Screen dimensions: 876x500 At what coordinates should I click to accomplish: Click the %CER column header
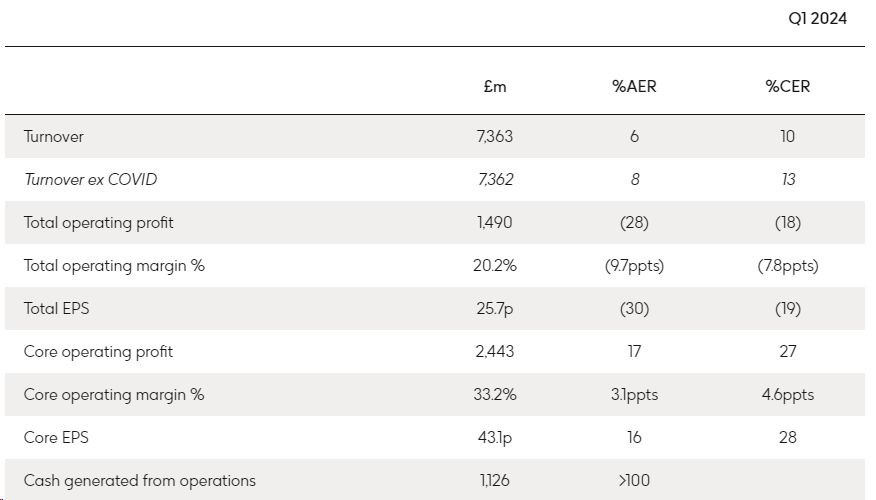tap(787, 86)
